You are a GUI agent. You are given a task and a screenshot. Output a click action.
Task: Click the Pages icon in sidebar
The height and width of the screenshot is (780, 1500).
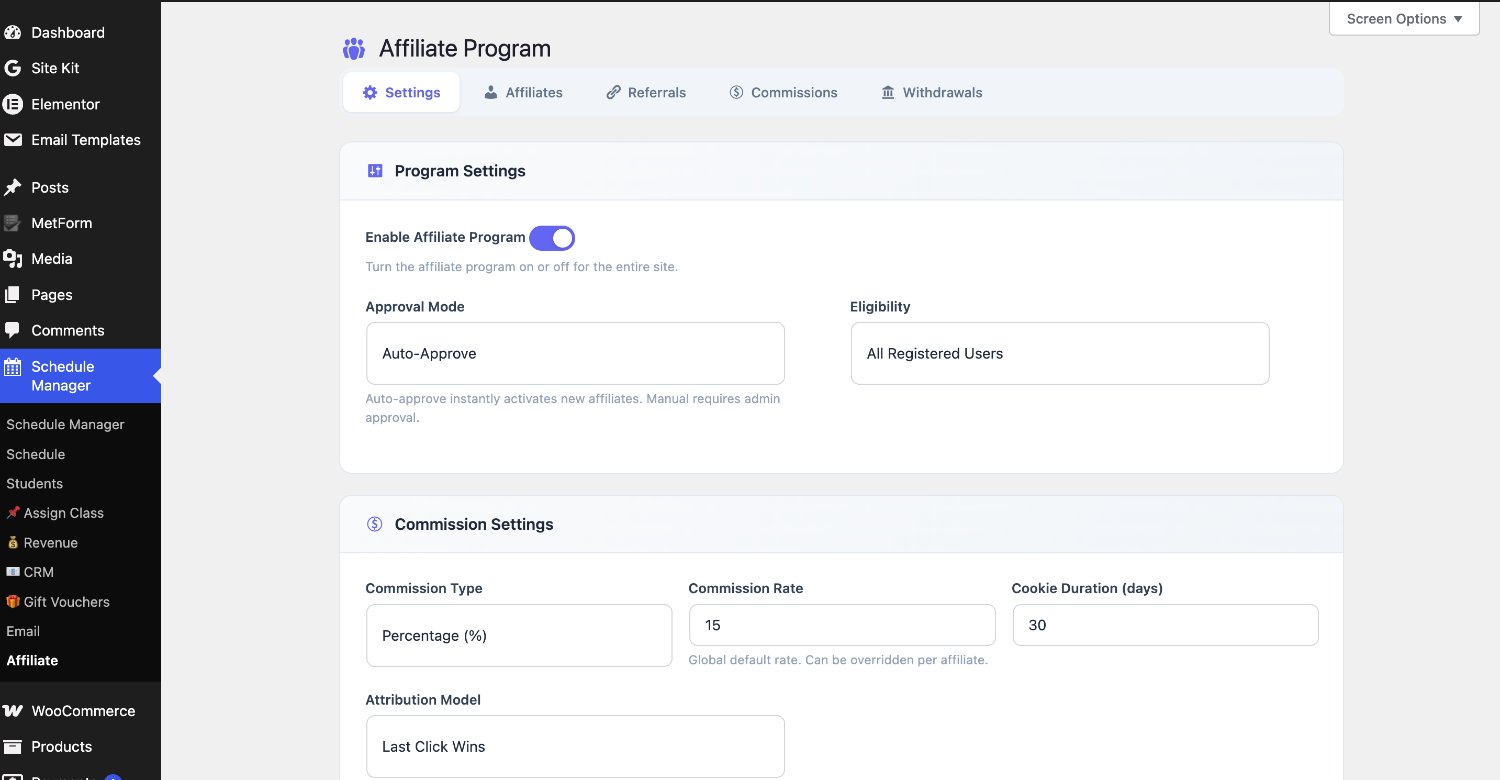pos(12,295)
